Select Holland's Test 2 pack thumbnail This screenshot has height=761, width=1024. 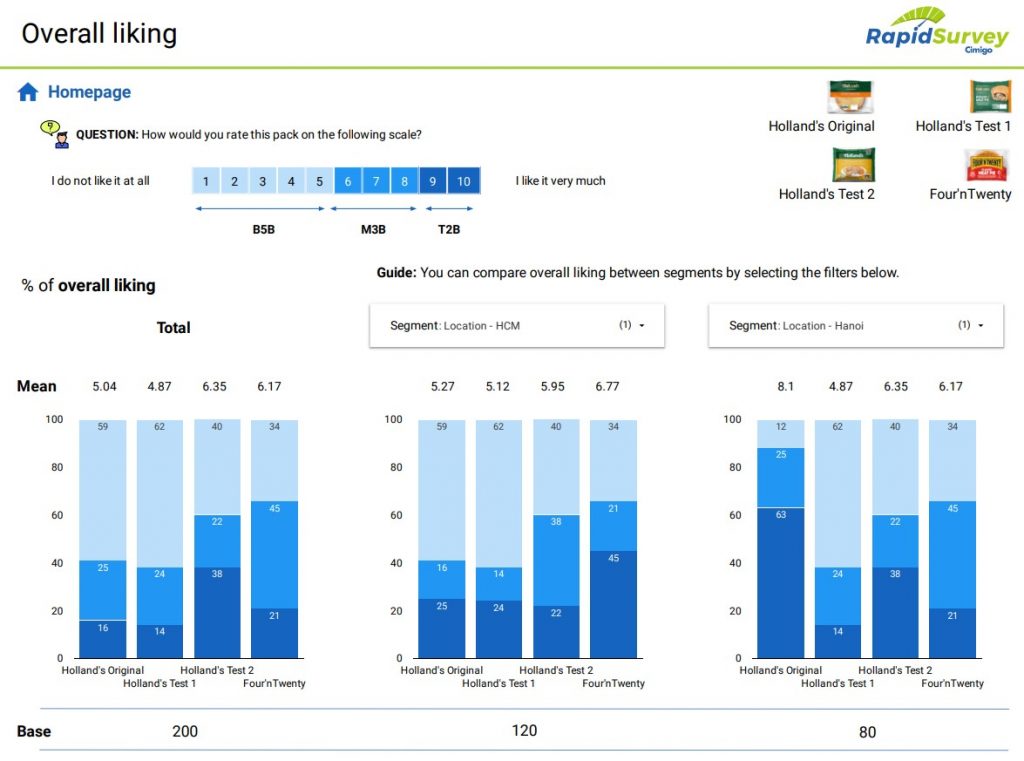pos(854,165)
